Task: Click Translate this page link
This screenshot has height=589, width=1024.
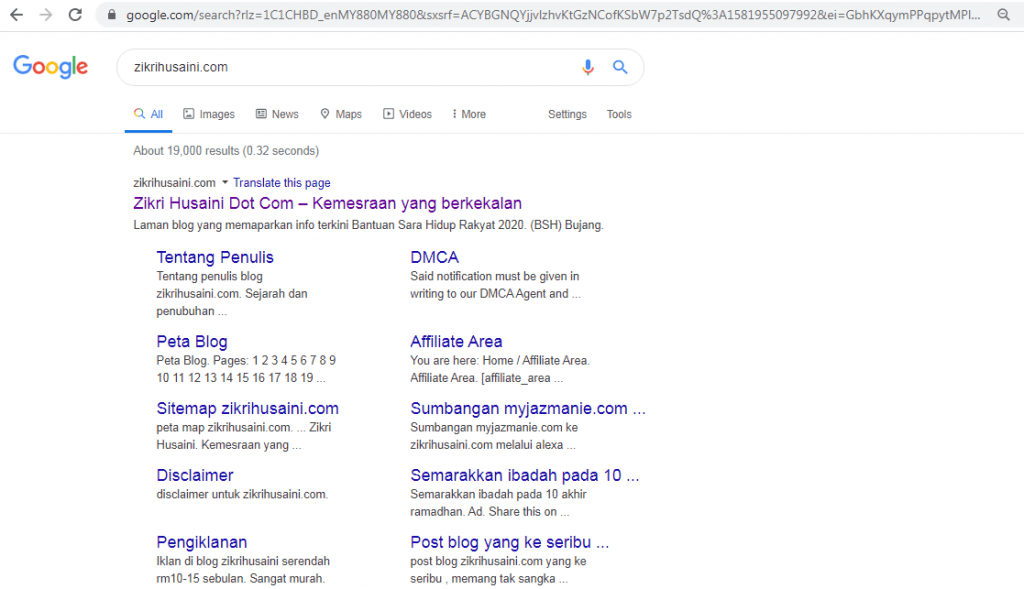Action: pyautogui.click(x=282, y=183)
